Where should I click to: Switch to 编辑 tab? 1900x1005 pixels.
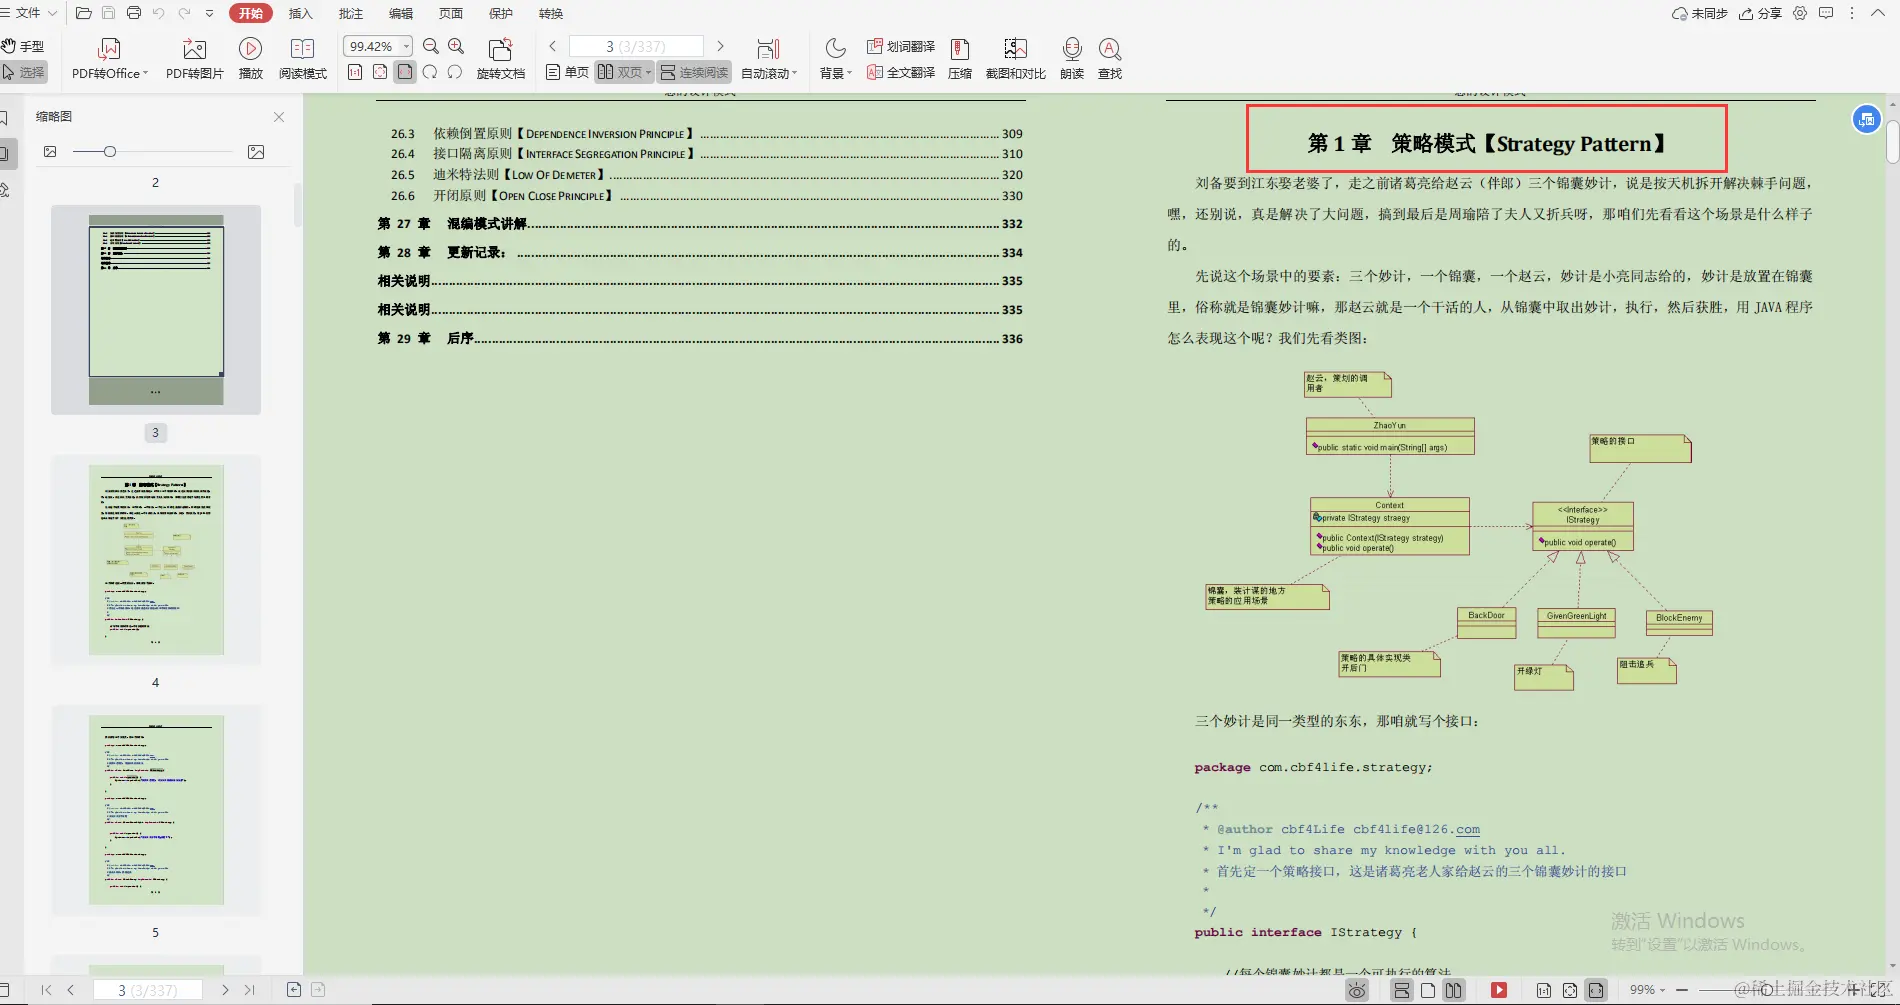400,13
